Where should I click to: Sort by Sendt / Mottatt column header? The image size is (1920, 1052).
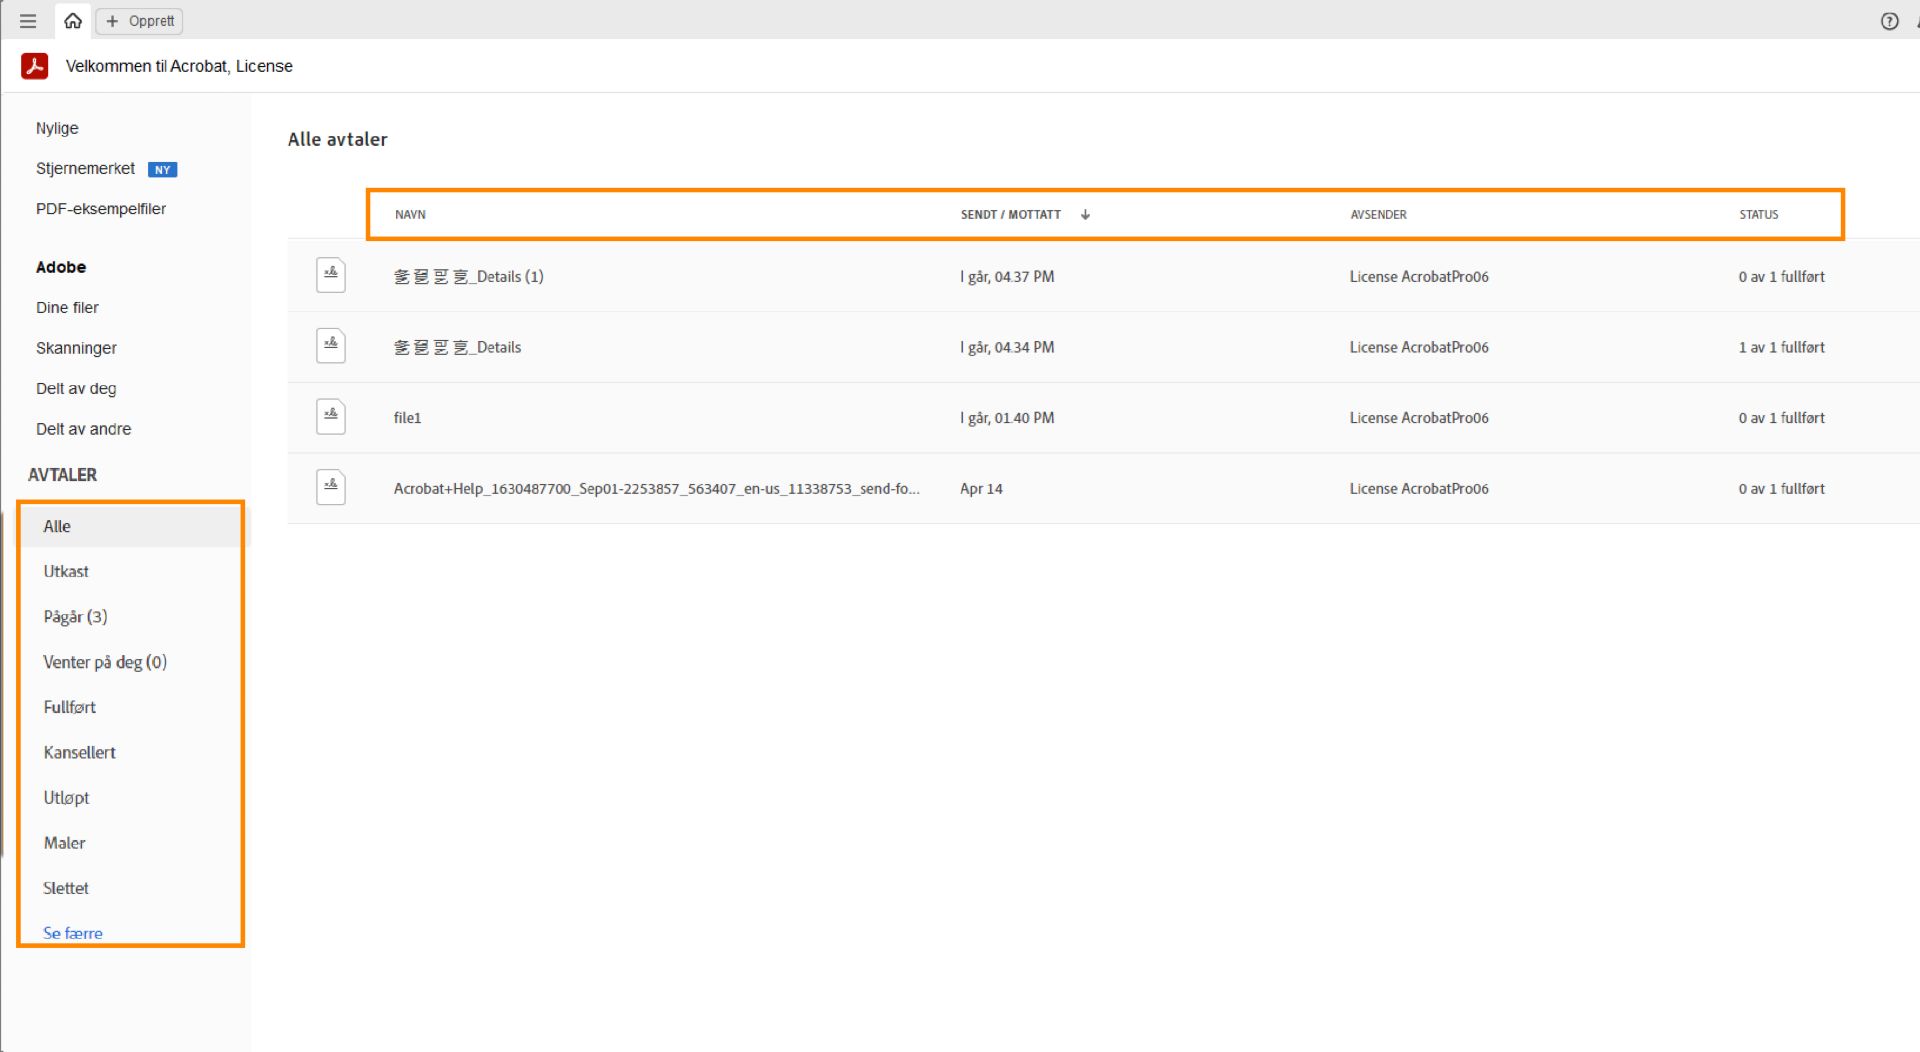point(1011,215)
